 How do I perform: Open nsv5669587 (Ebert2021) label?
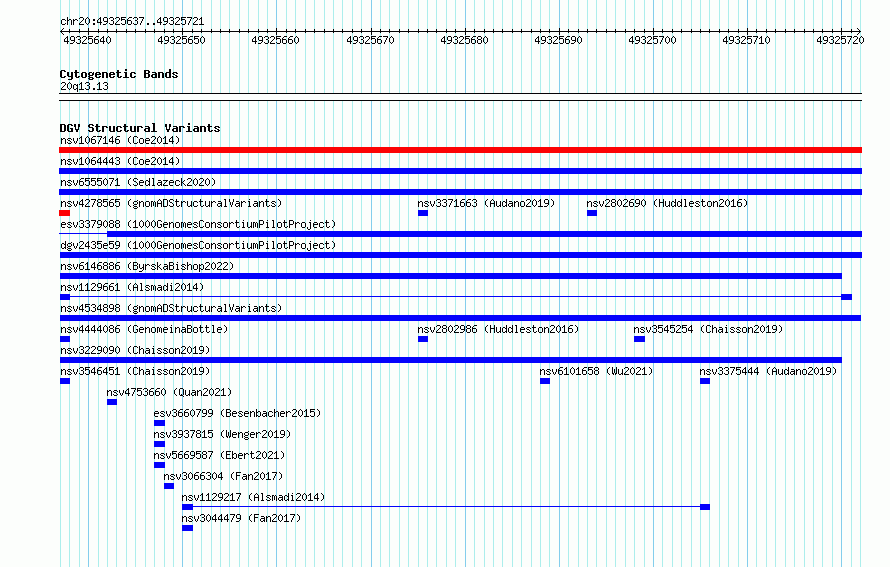point(219,455)
